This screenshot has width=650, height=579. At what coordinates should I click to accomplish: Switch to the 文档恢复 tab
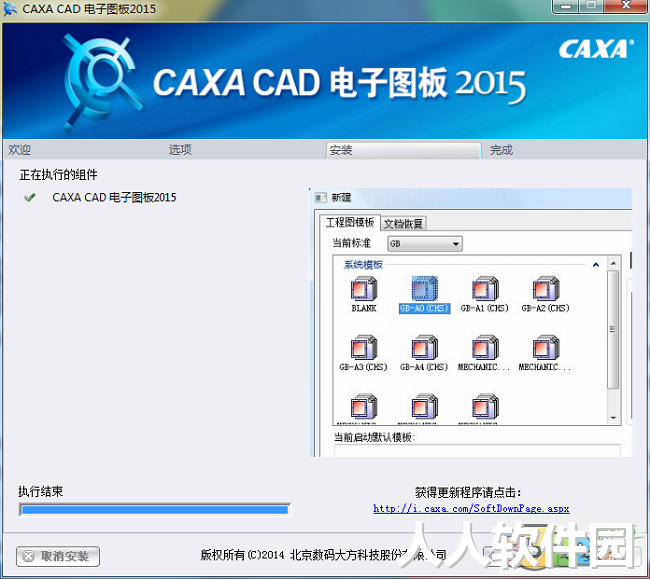coord(403,224)
